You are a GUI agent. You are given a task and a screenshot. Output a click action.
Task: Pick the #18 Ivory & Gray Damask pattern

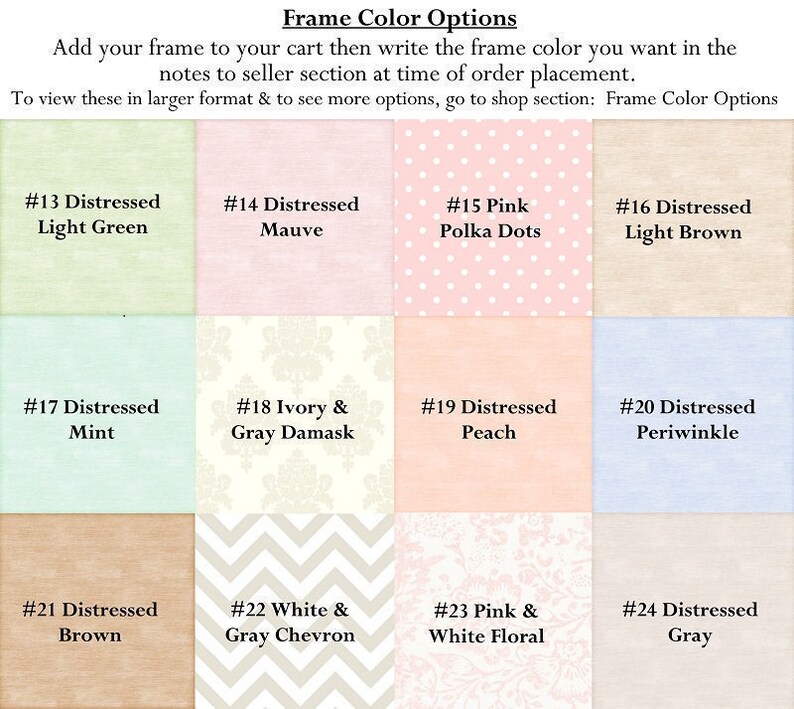tap(295, 414)
